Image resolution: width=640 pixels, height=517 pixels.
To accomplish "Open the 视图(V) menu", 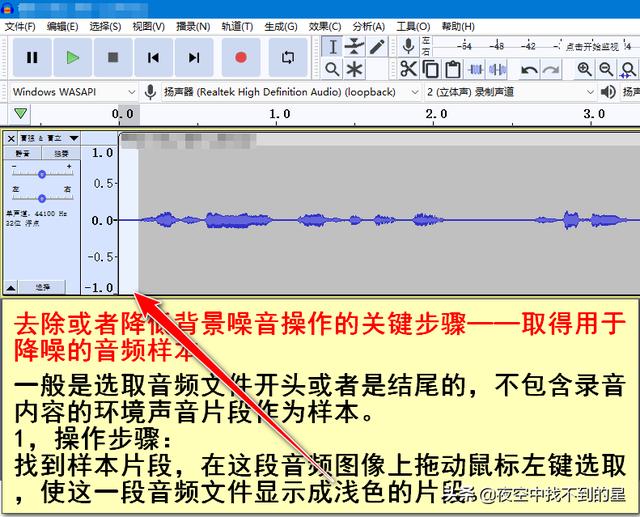I will click(x=149, y=27).
